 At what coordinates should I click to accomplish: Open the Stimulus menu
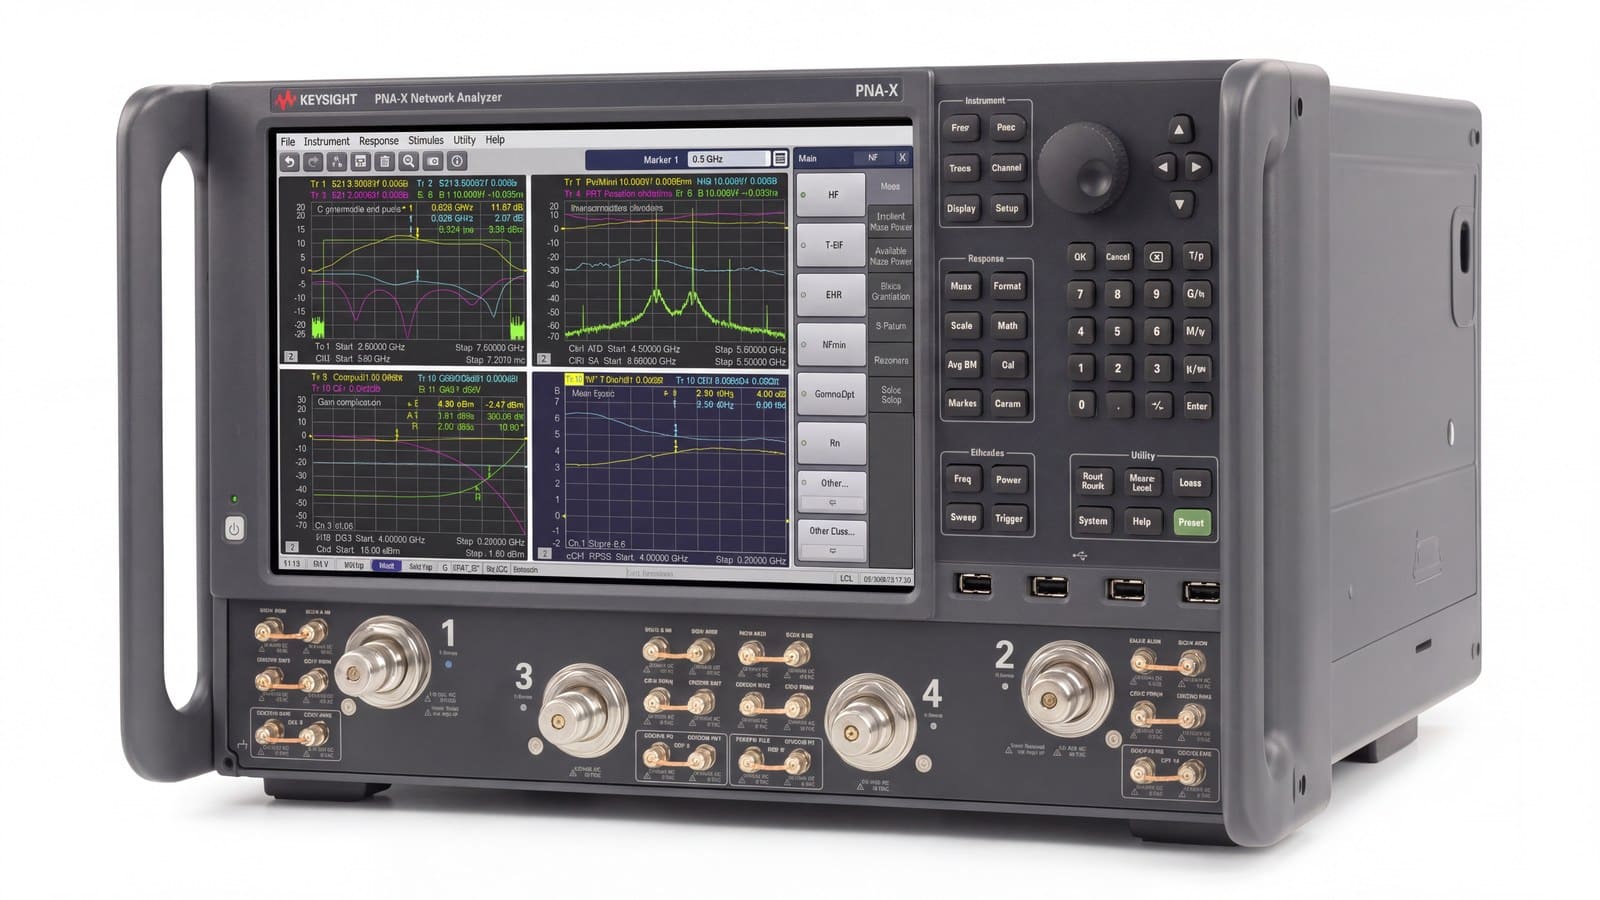point(426,141)
